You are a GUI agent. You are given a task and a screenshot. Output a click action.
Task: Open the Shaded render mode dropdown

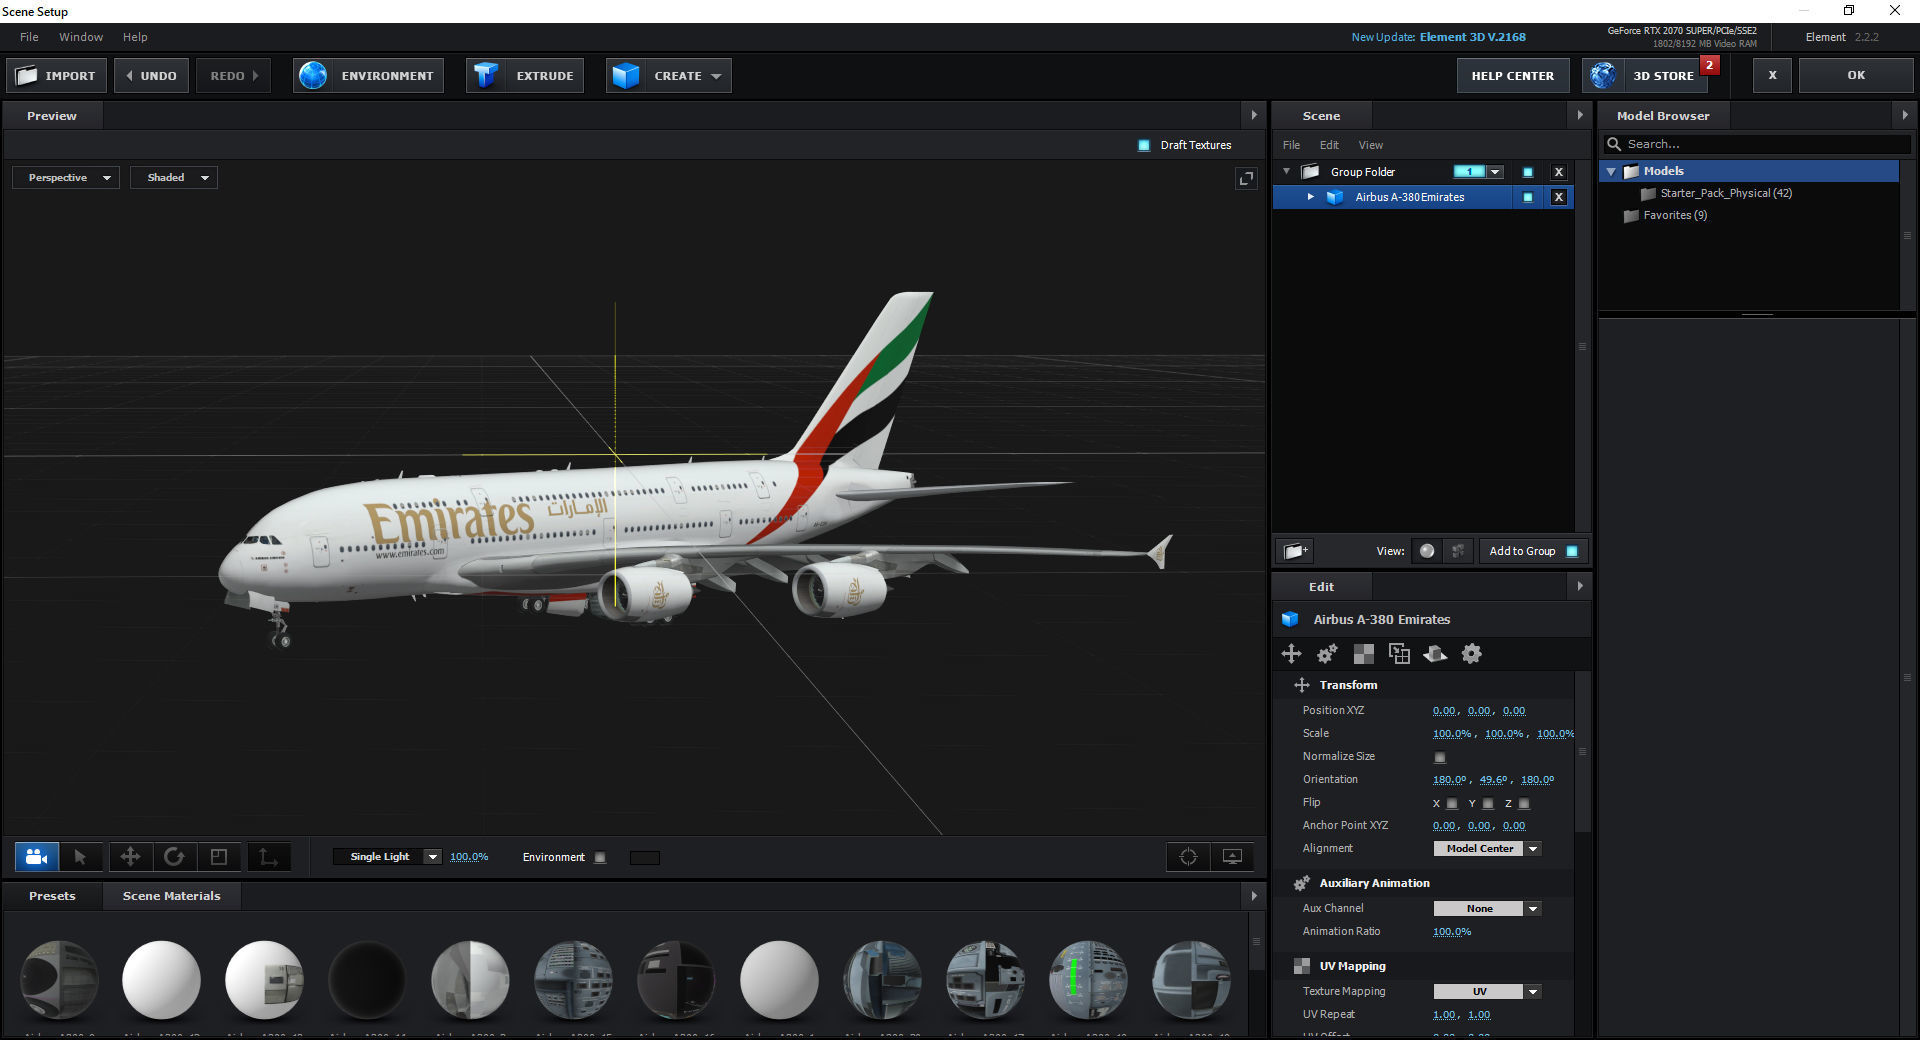point(174,178)
